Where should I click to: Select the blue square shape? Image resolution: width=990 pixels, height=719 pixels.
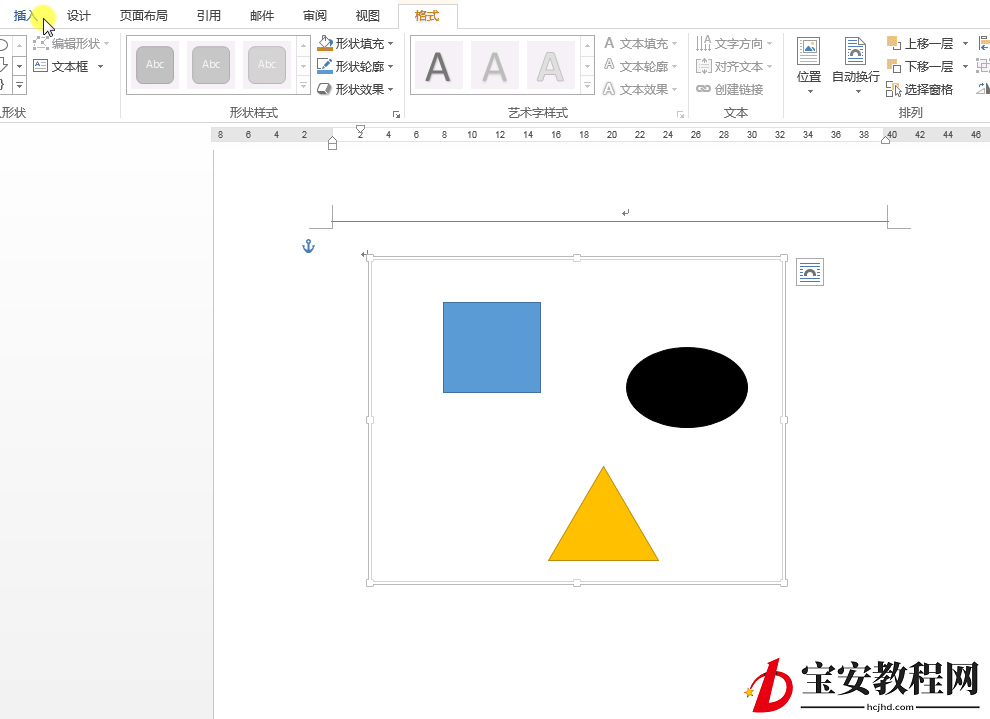492,347
